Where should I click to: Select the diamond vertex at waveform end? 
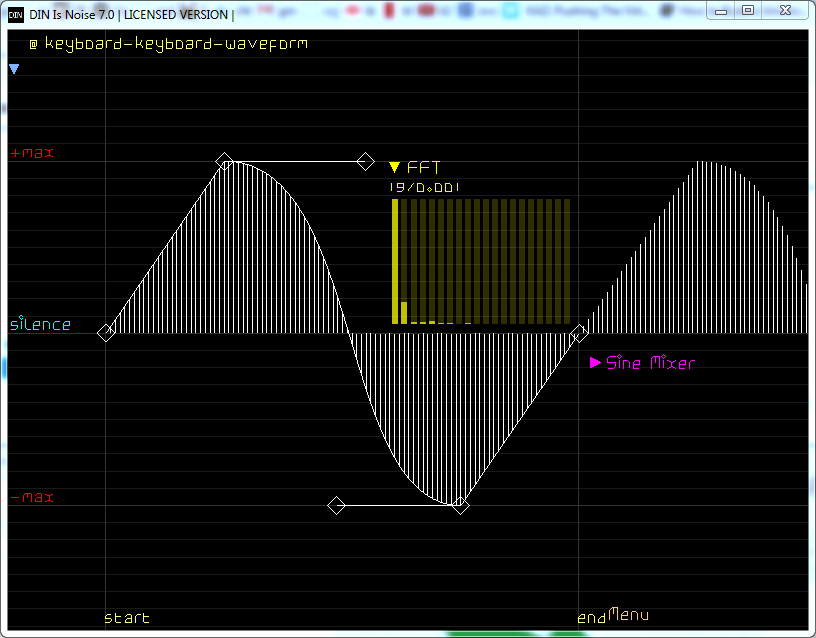pos(578,333)
